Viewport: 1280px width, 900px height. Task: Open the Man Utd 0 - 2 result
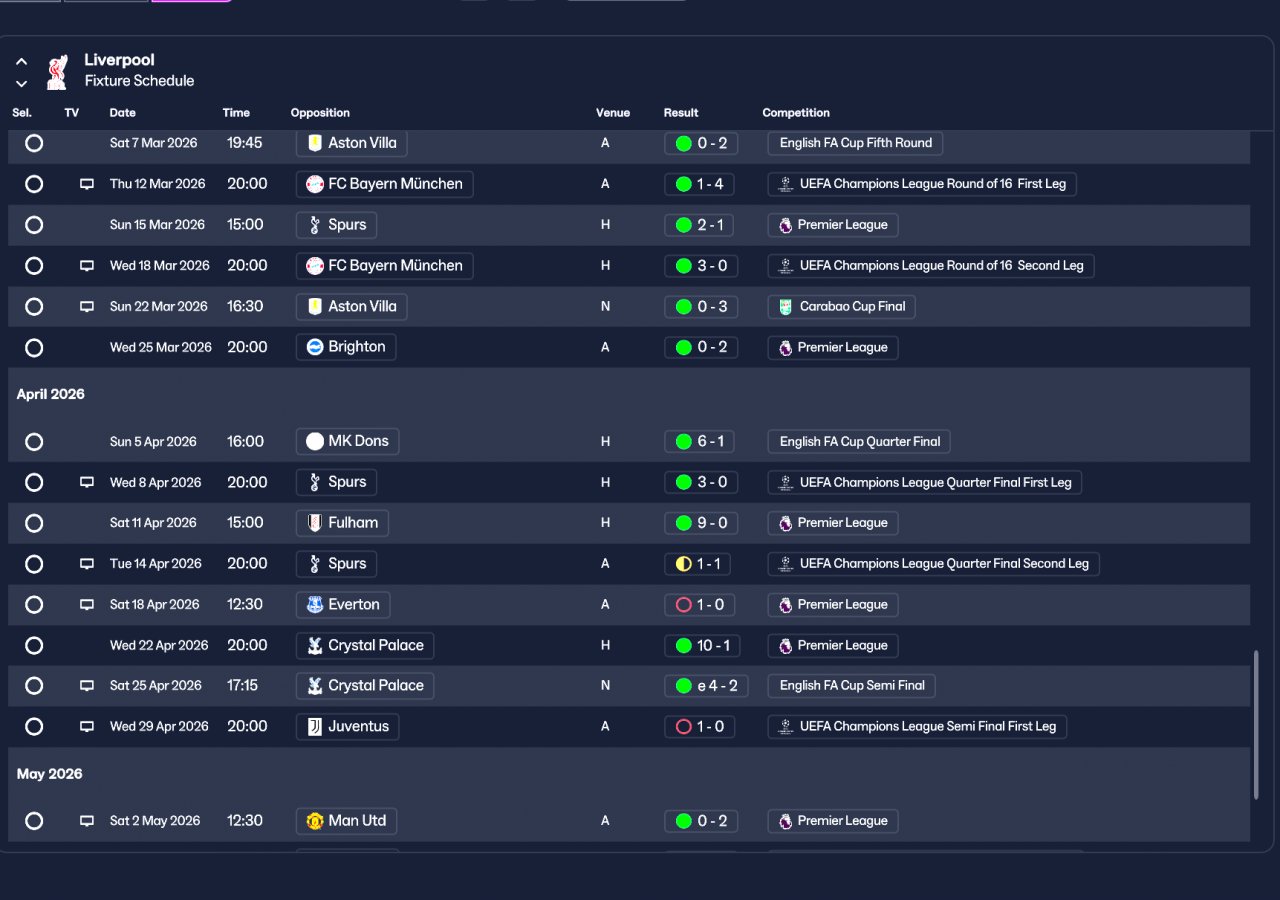point(701,821)
